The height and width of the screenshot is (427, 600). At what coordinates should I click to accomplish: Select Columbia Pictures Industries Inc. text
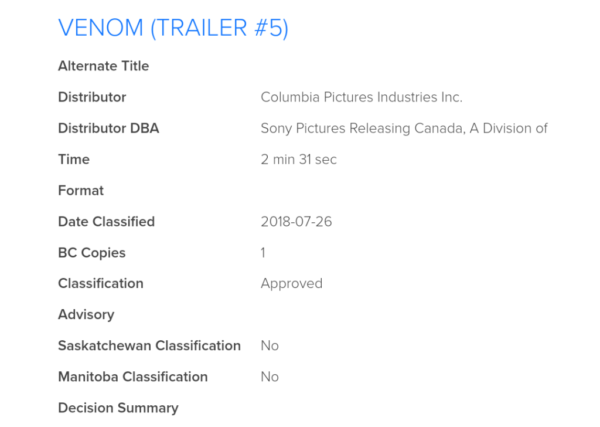point(361,97)
